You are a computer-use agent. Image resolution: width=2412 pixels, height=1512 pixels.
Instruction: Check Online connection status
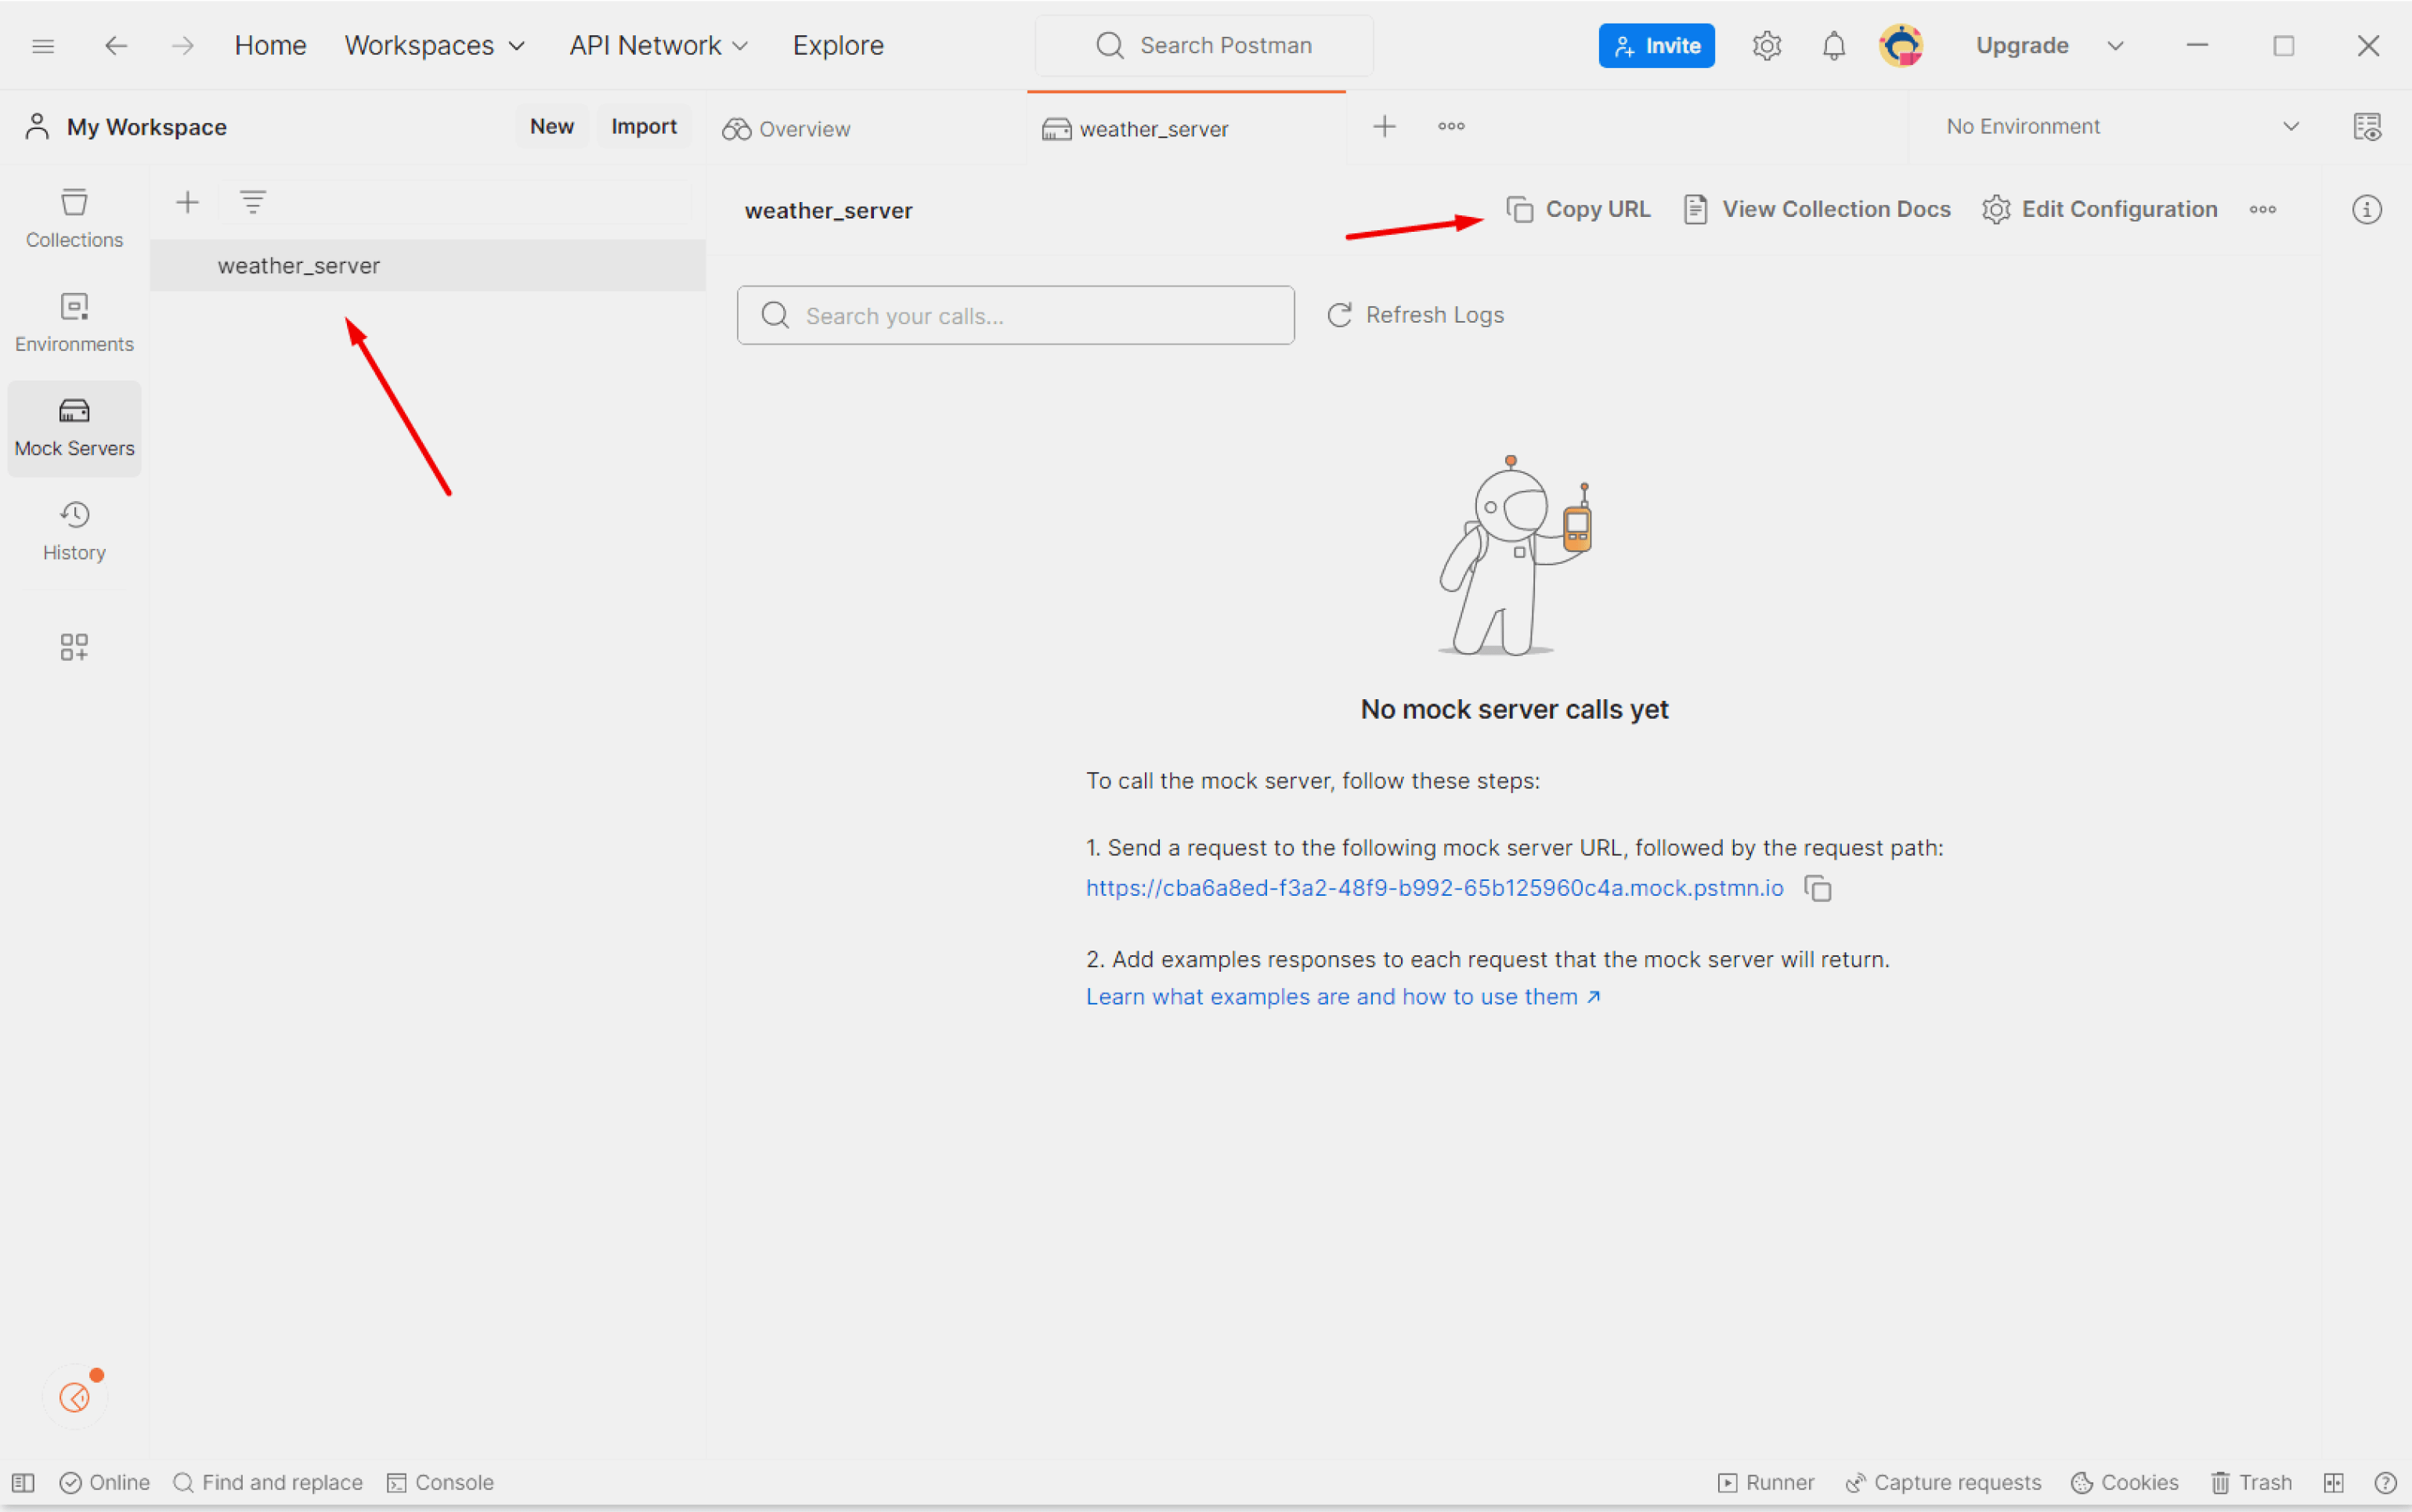click(104, 1482)
